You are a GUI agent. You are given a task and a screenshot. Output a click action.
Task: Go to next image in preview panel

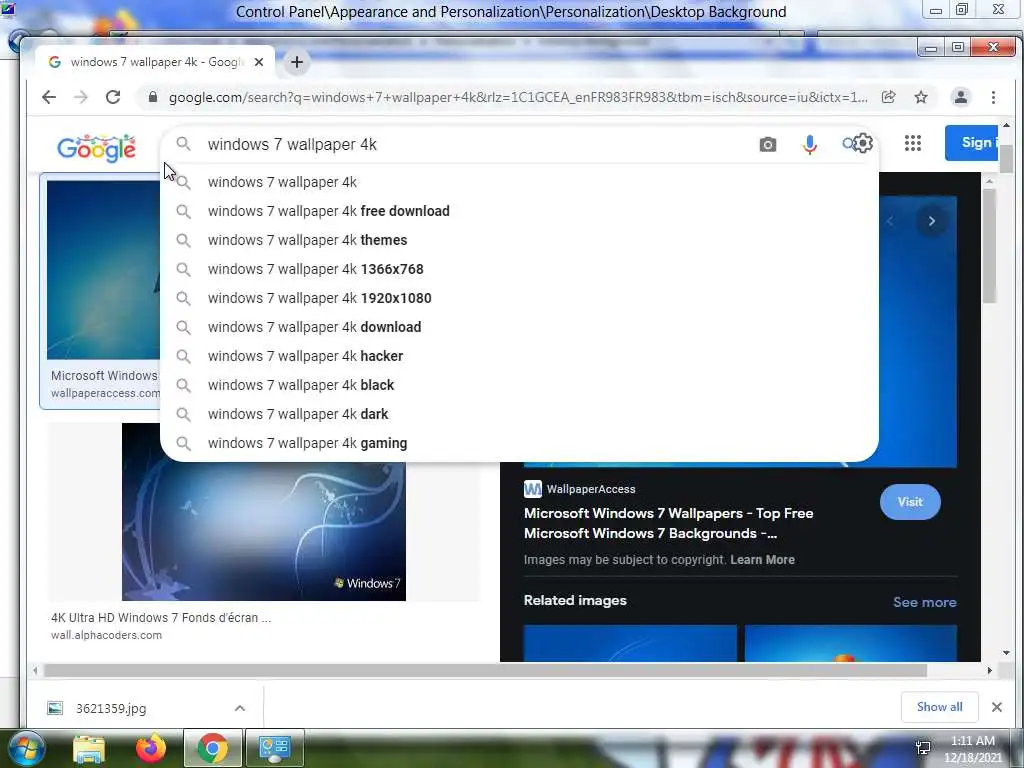click(932, 221)
